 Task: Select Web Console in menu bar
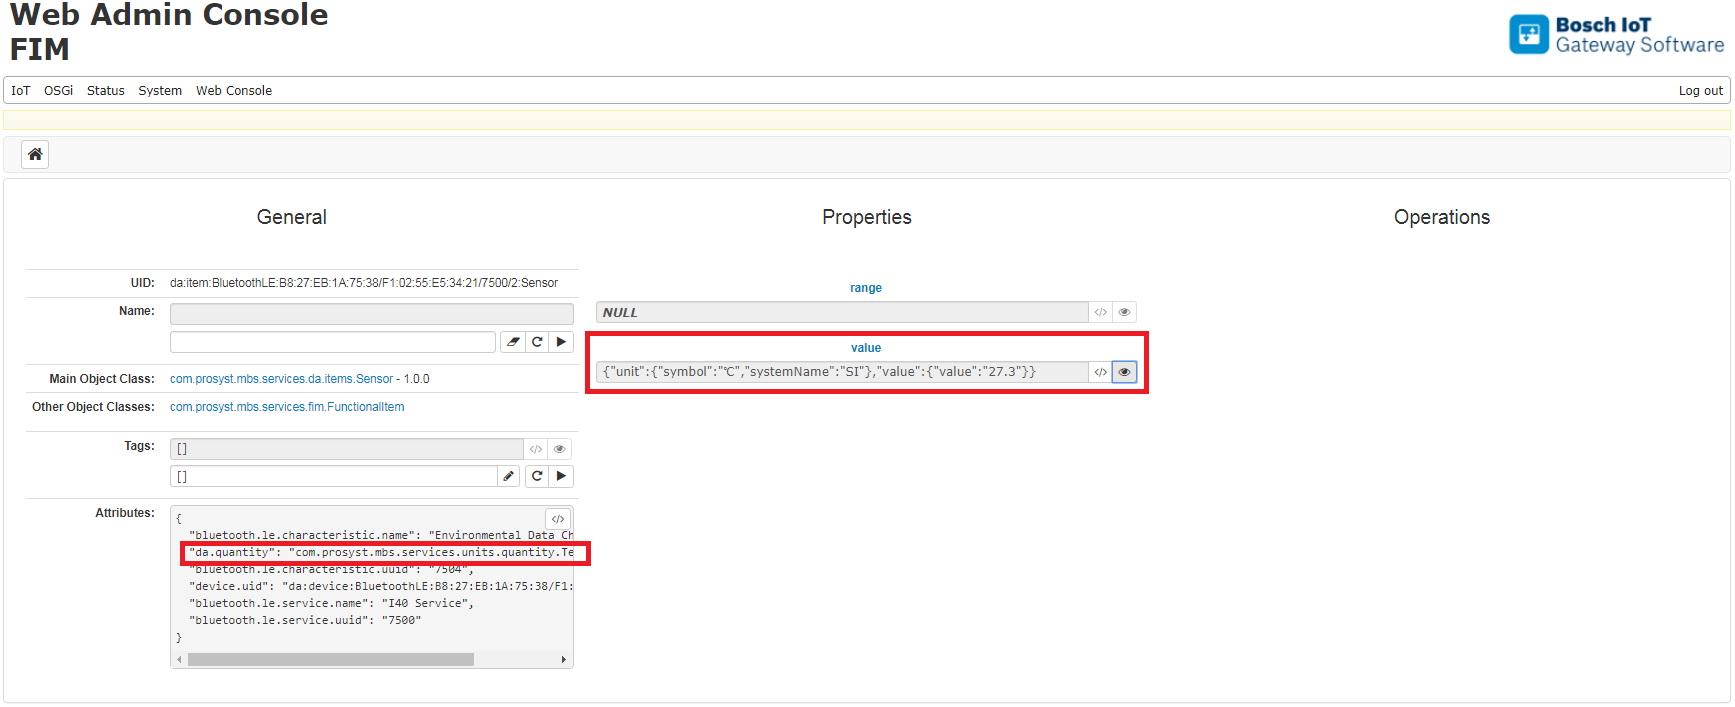[x=234, y=91]
